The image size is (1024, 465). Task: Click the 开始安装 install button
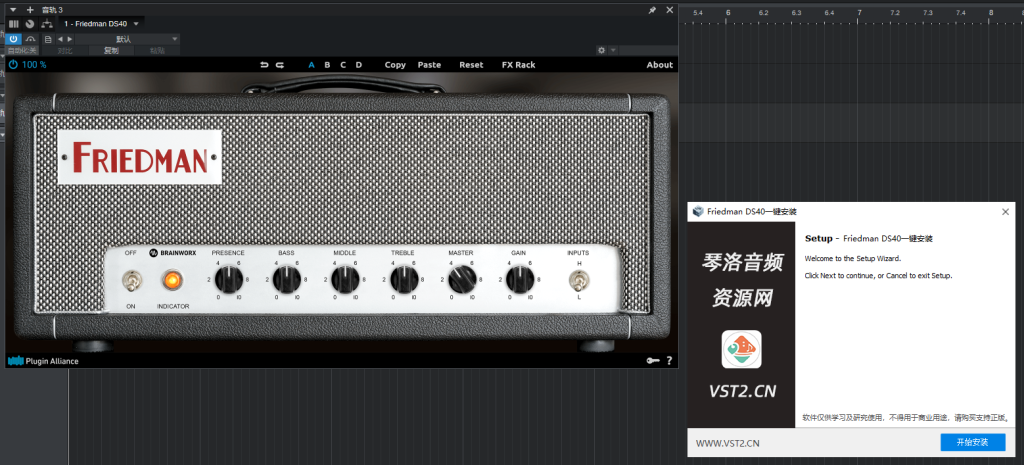[x=972, y=442]
